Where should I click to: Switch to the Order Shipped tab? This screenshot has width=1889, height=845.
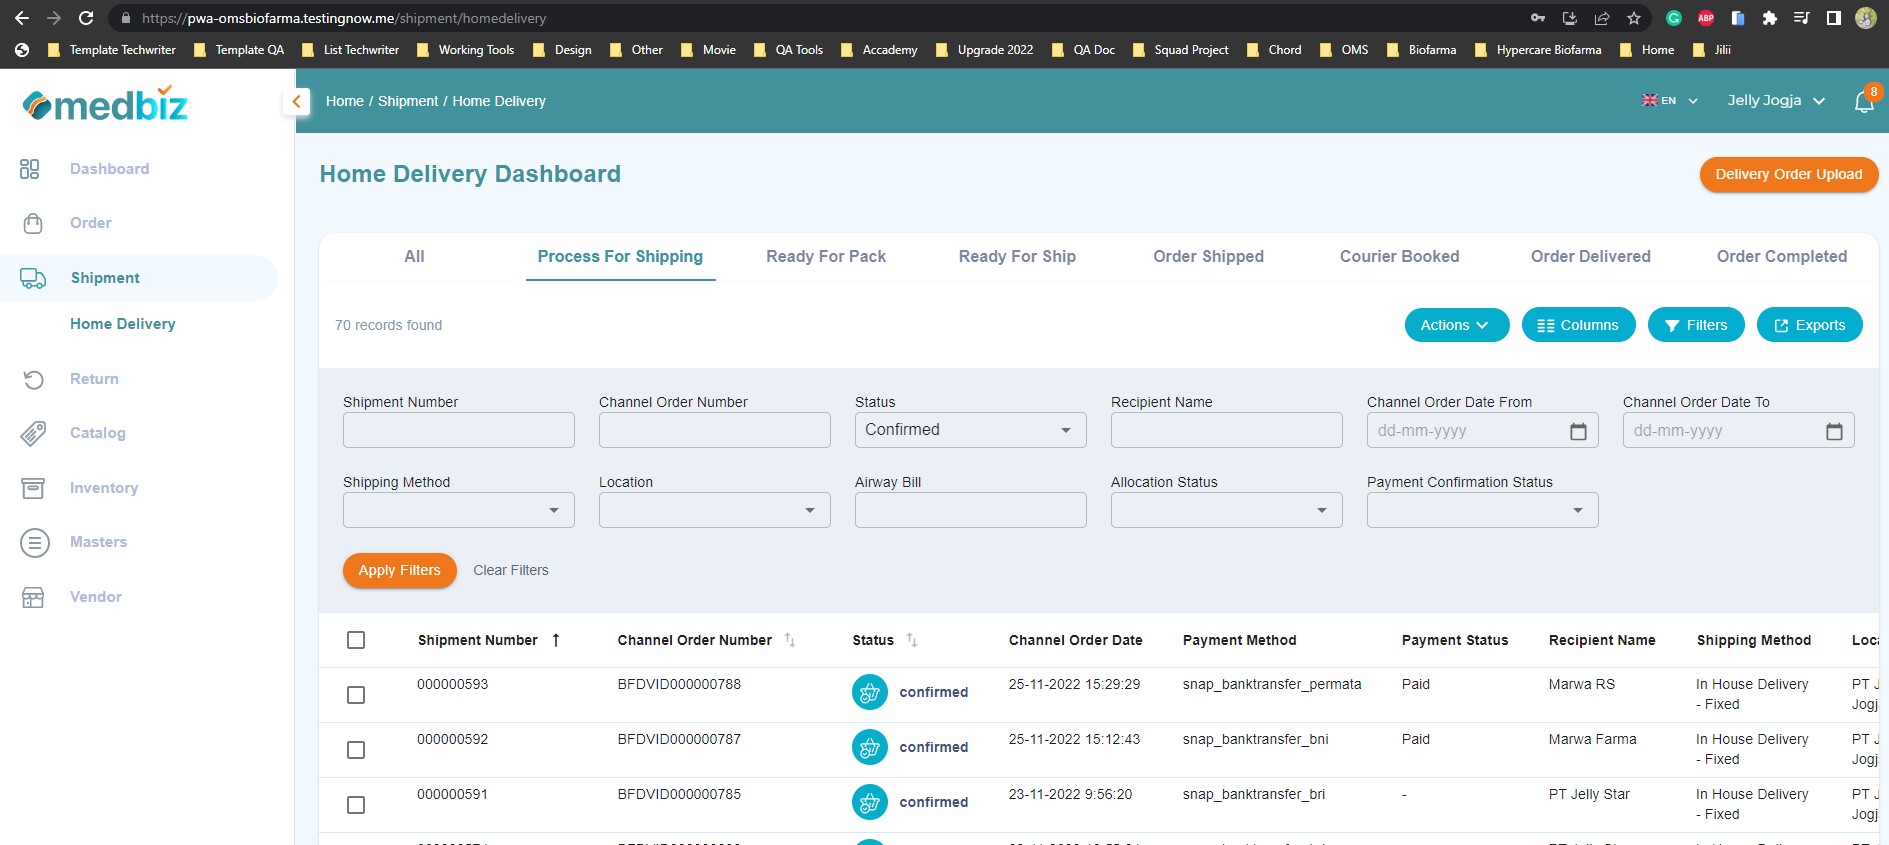[x=1208, y=257]
